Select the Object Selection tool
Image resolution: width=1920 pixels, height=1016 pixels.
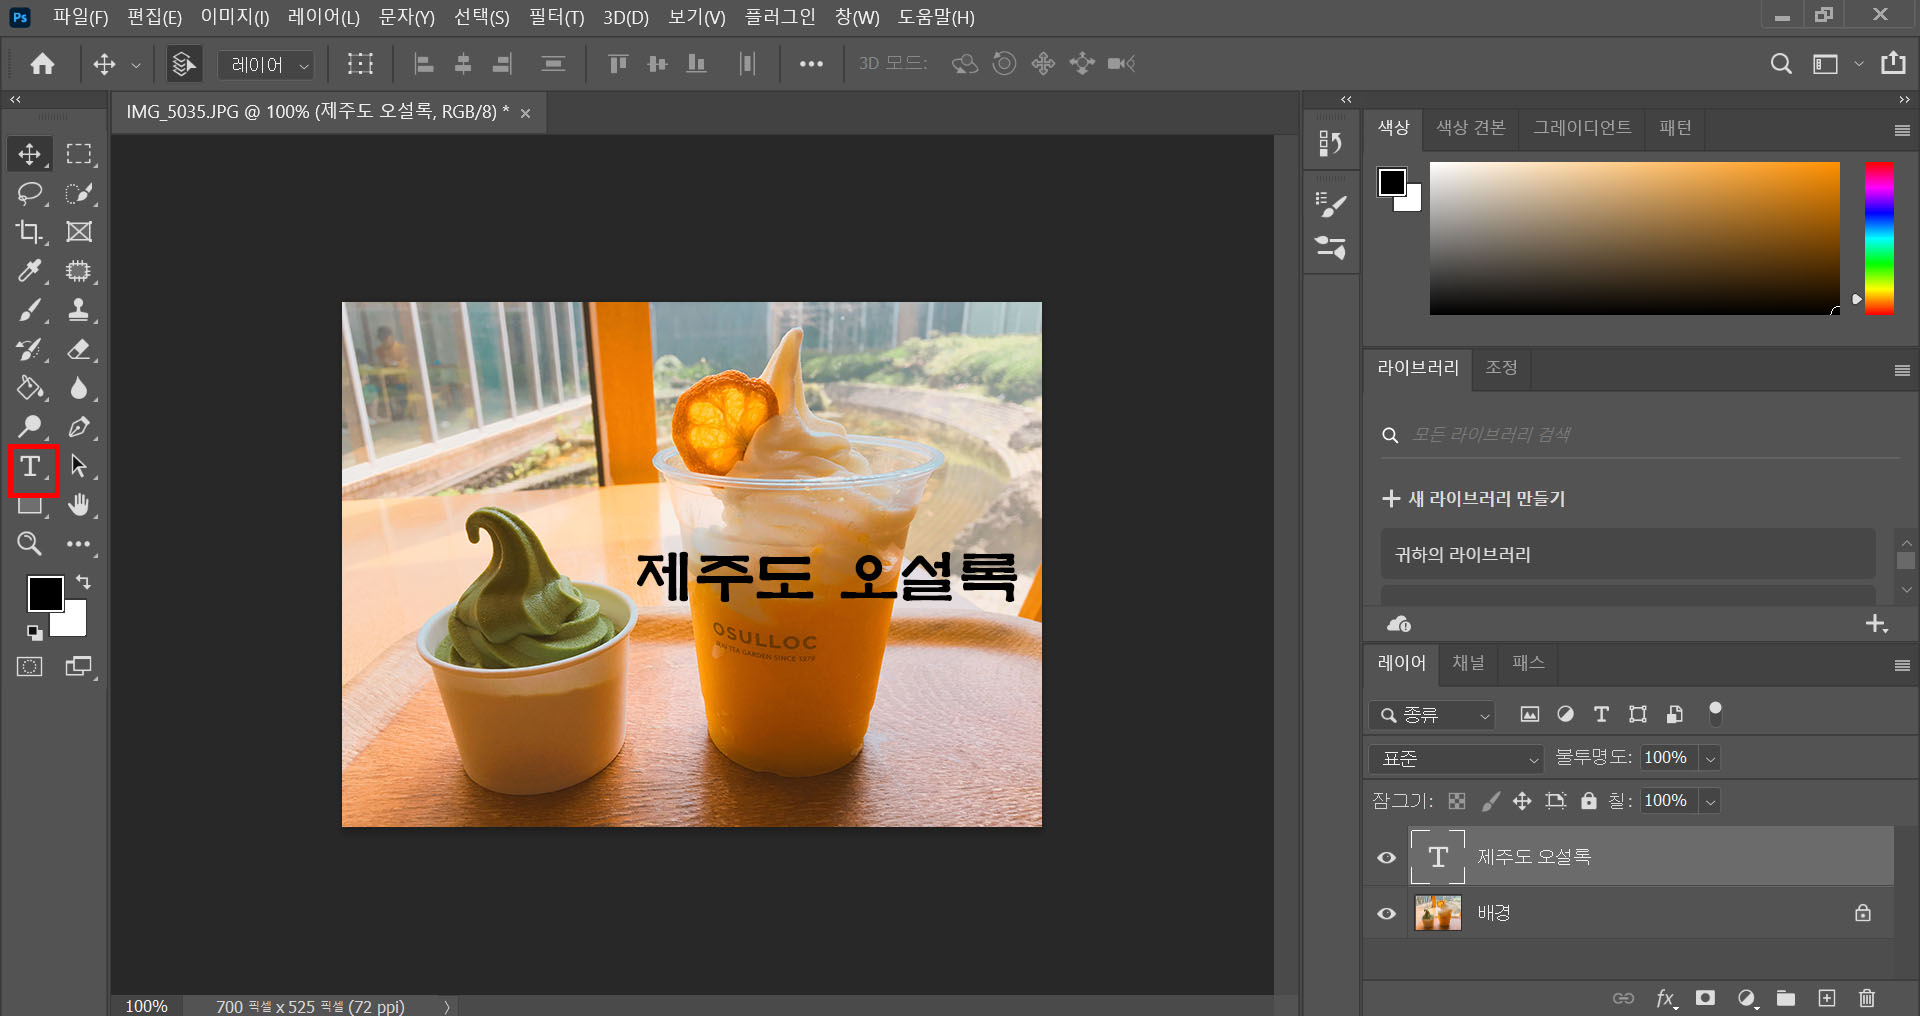(x=79, y=193)
